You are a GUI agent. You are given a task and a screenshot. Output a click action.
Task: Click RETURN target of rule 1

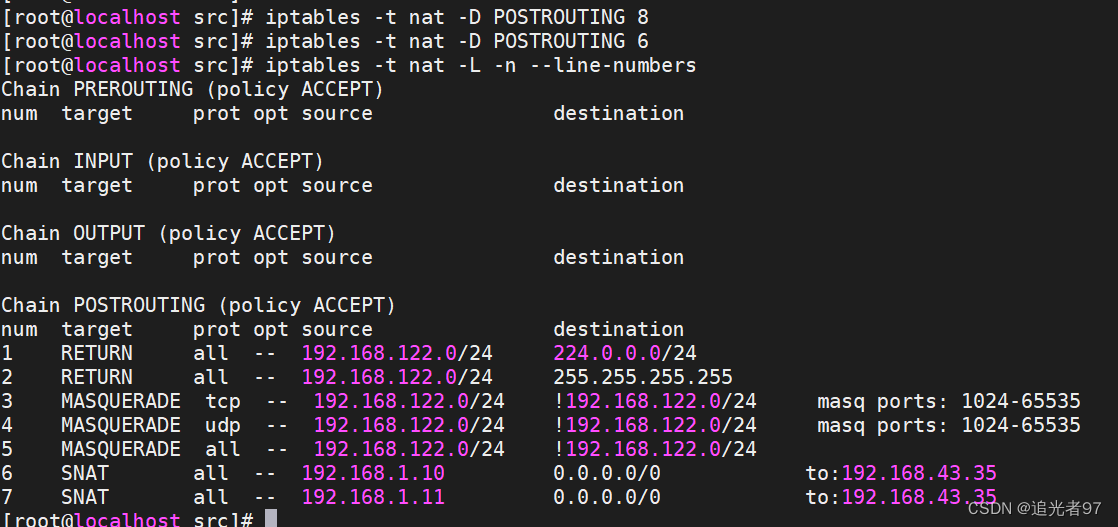(97, 353)
